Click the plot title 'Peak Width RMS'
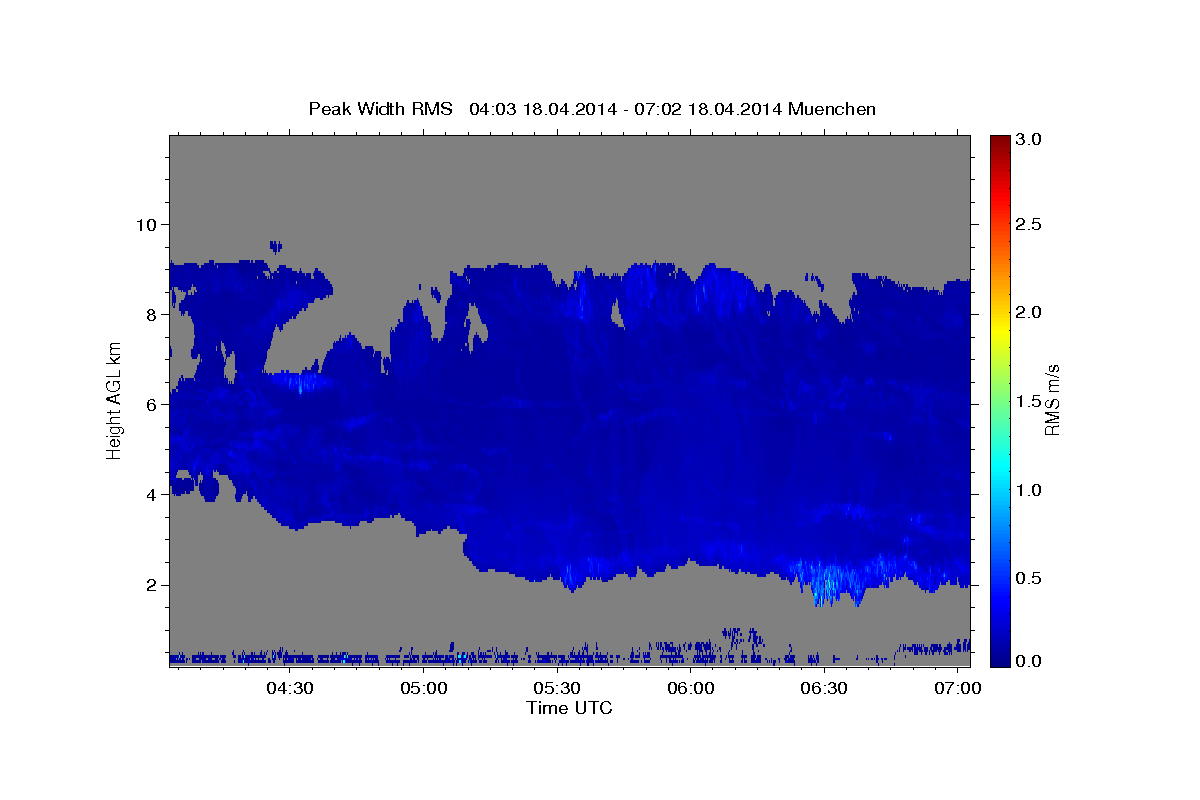The width and height of the screenshot is (1200, 800). (381, 109)
